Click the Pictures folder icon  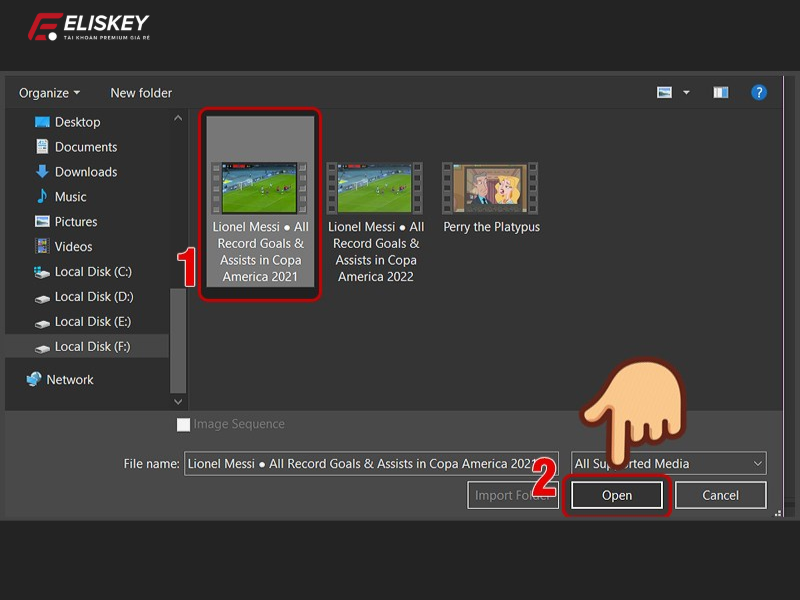(x=42, y=221)
